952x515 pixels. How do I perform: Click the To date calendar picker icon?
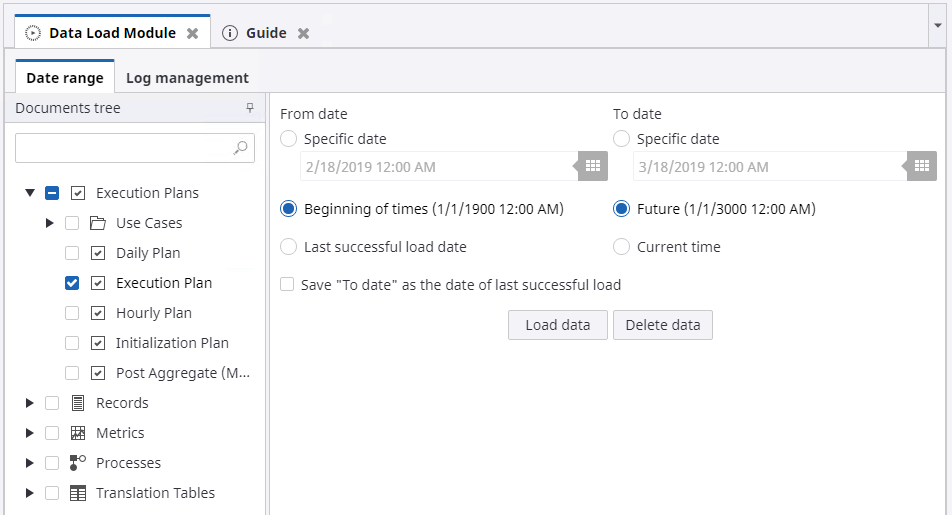point(922,166)
